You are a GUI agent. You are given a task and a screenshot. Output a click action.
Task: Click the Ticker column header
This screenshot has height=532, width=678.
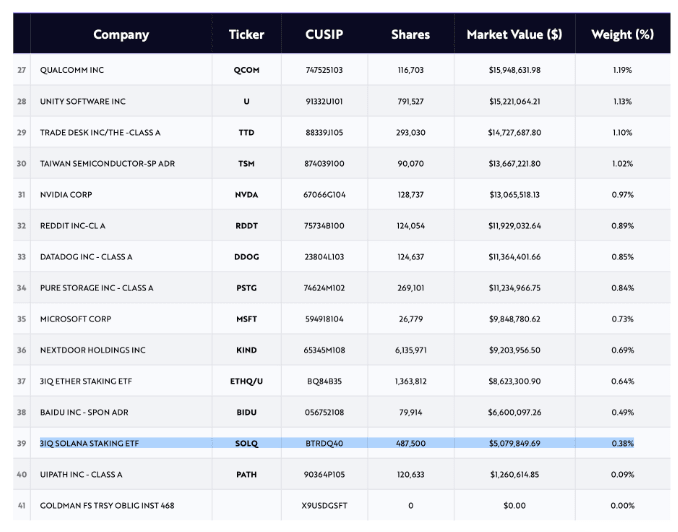point(246,34)
